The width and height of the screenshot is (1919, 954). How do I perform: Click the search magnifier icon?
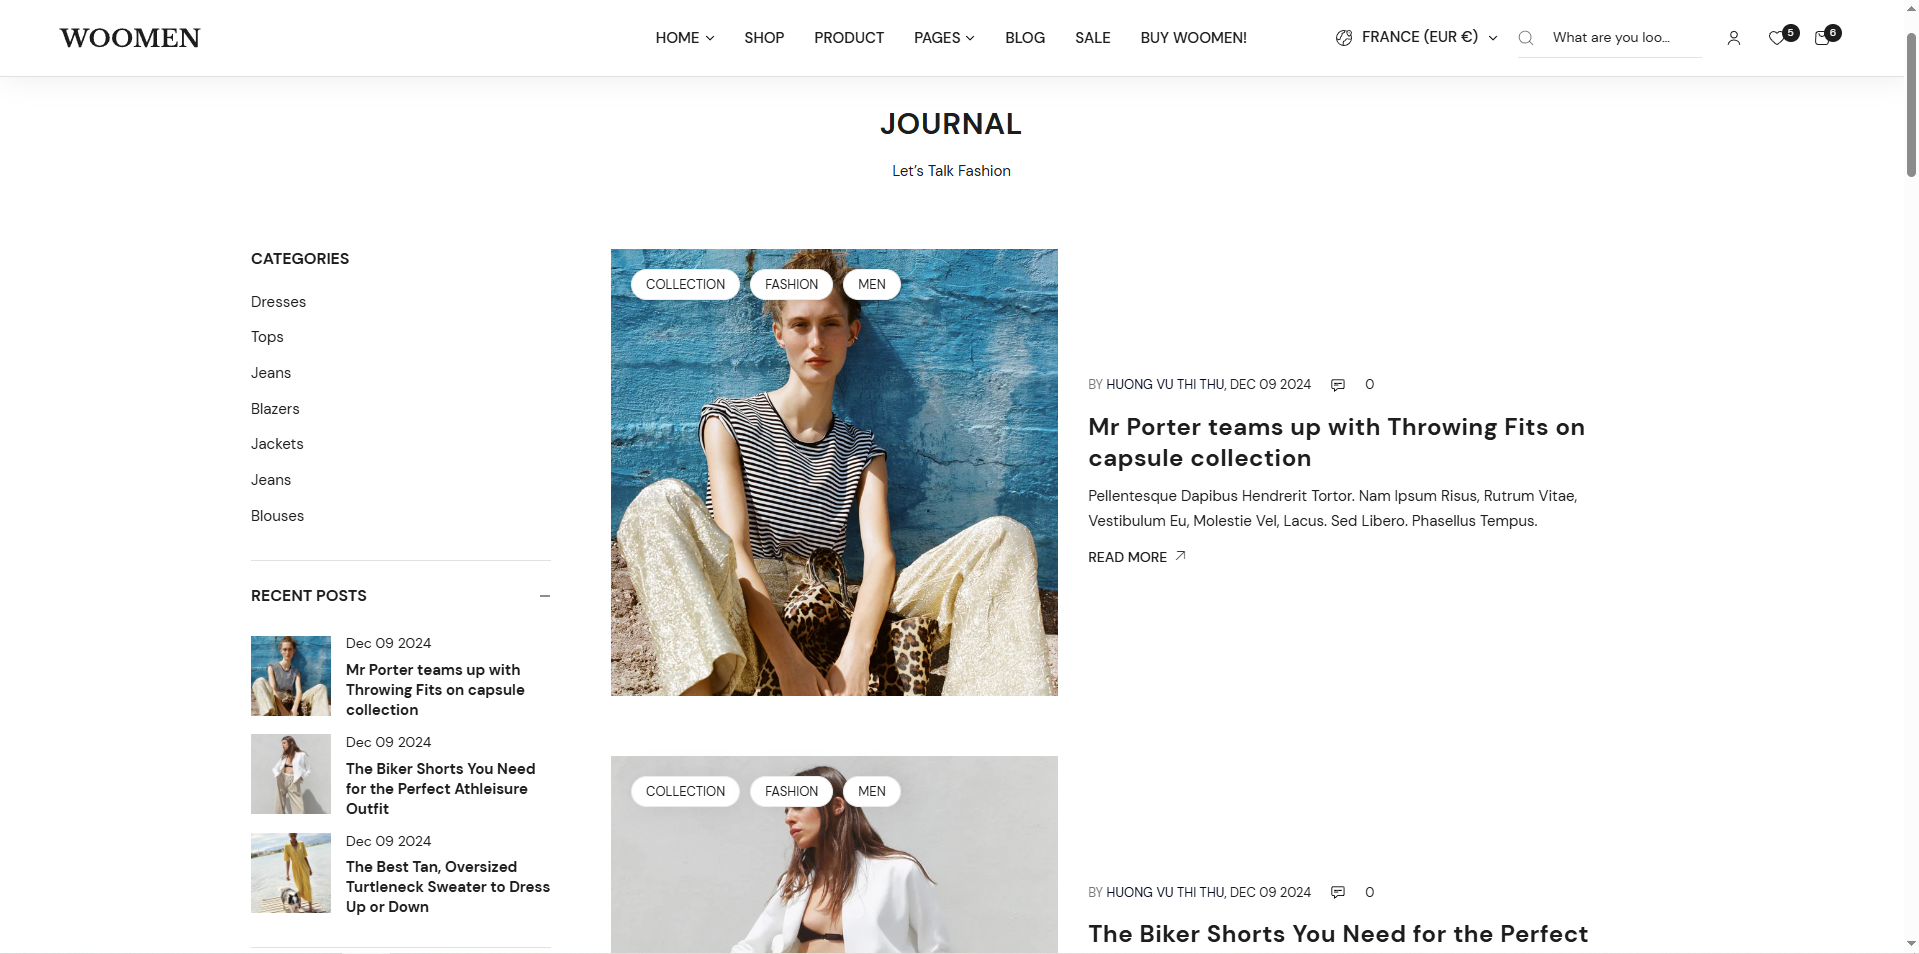1526,38
